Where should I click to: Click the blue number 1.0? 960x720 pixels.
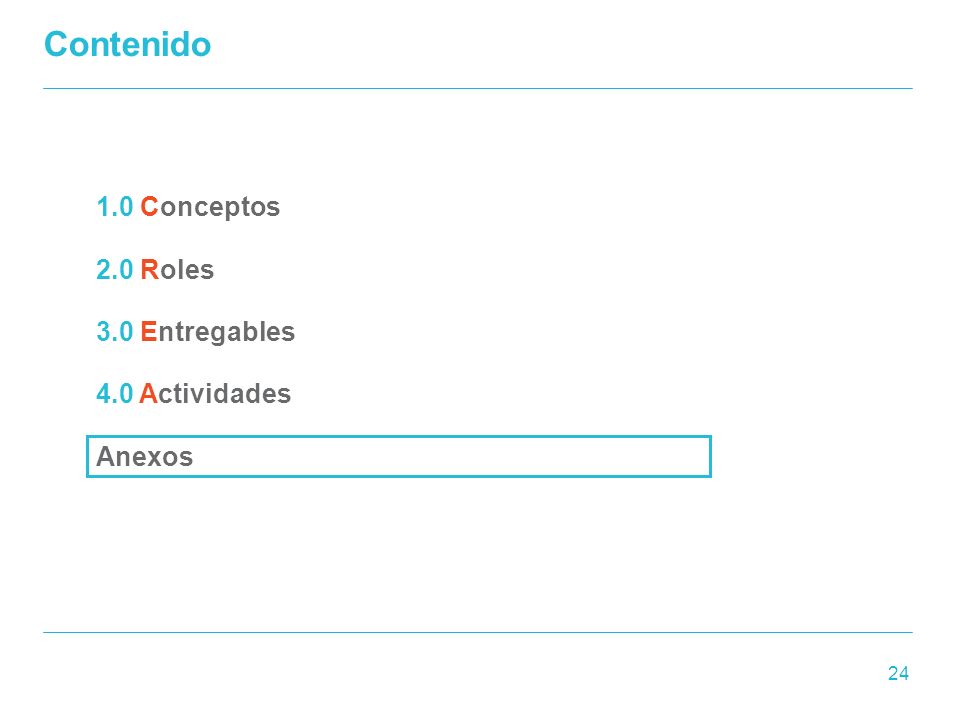tap(114, 207)
